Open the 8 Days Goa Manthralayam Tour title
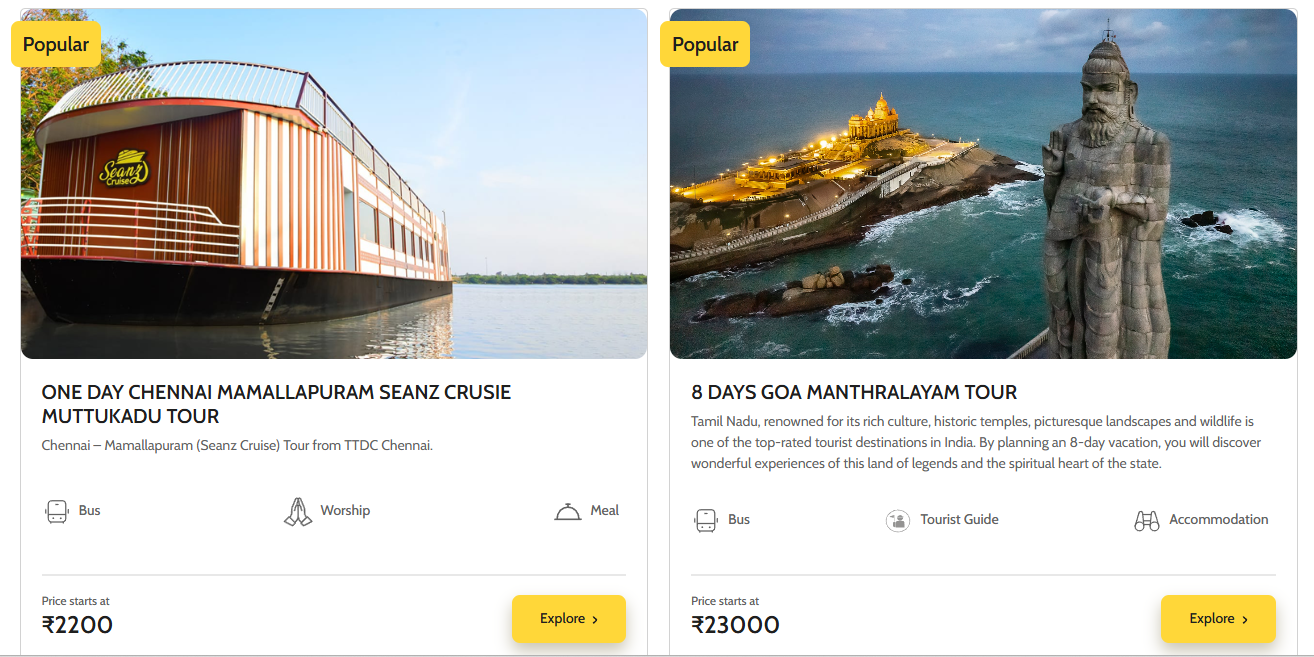1314x657 pixels. point(854,392)
